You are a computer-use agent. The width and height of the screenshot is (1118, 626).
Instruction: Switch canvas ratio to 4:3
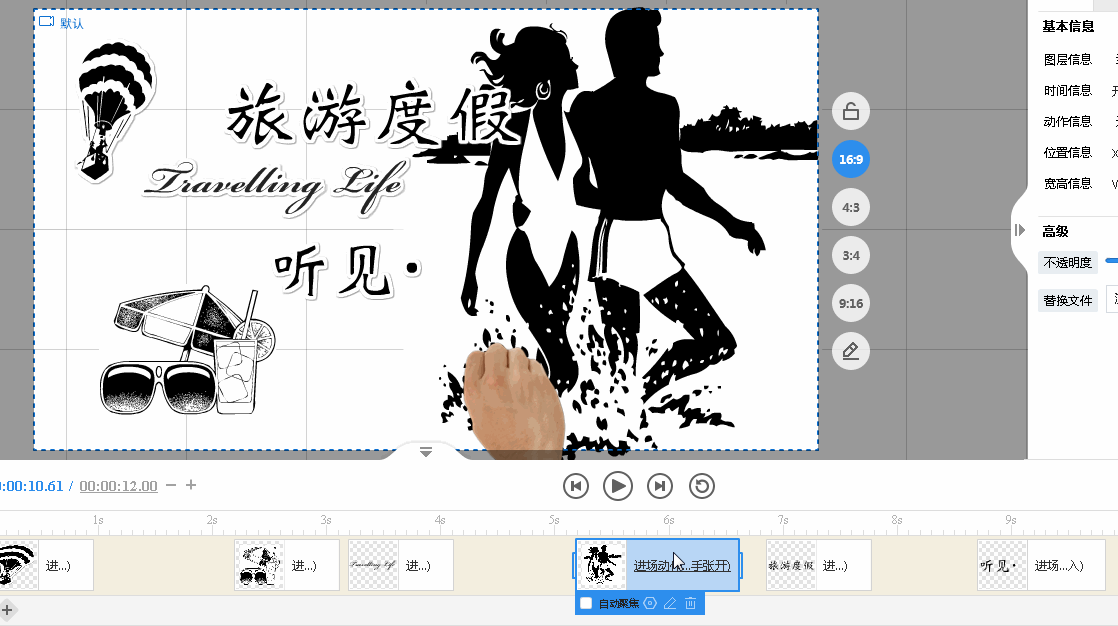pyautogui.click(x=850, y=207)
